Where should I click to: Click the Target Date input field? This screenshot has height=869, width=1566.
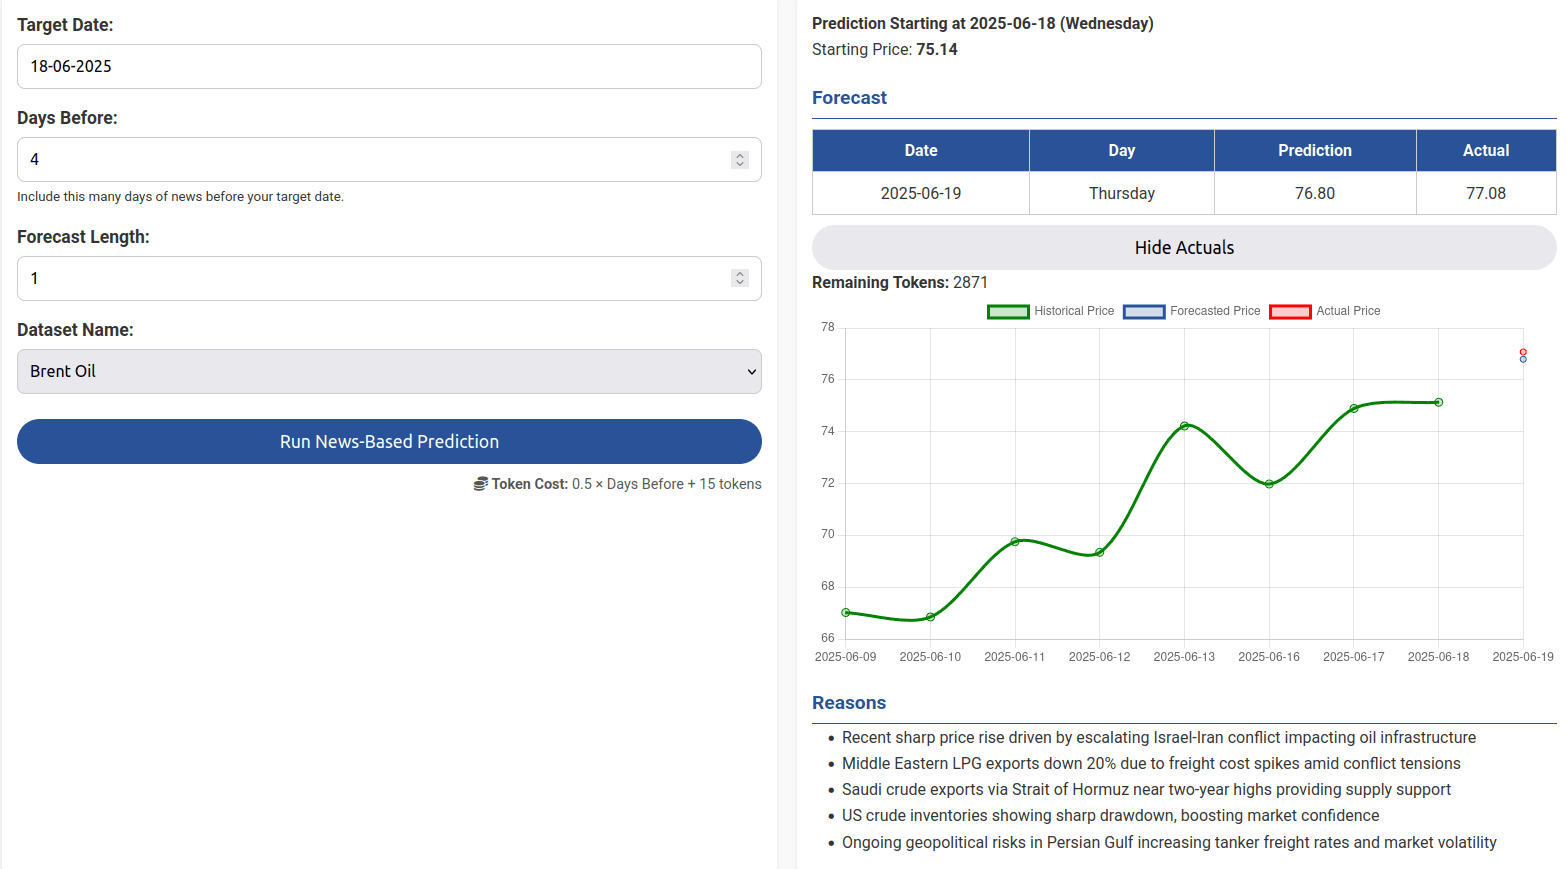click(x=389, y=66)
